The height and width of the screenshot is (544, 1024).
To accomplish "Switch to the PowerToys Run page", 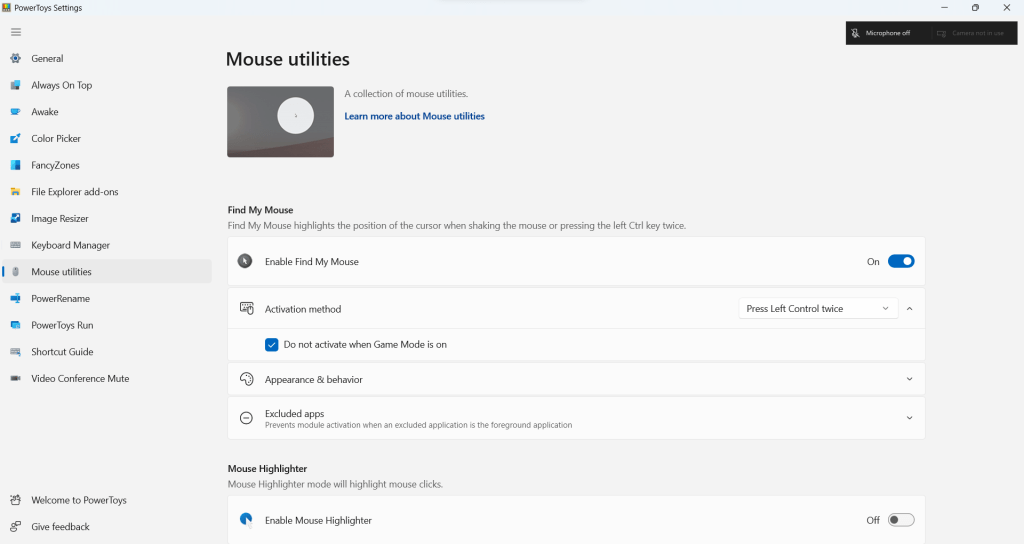I will point(107,325).
